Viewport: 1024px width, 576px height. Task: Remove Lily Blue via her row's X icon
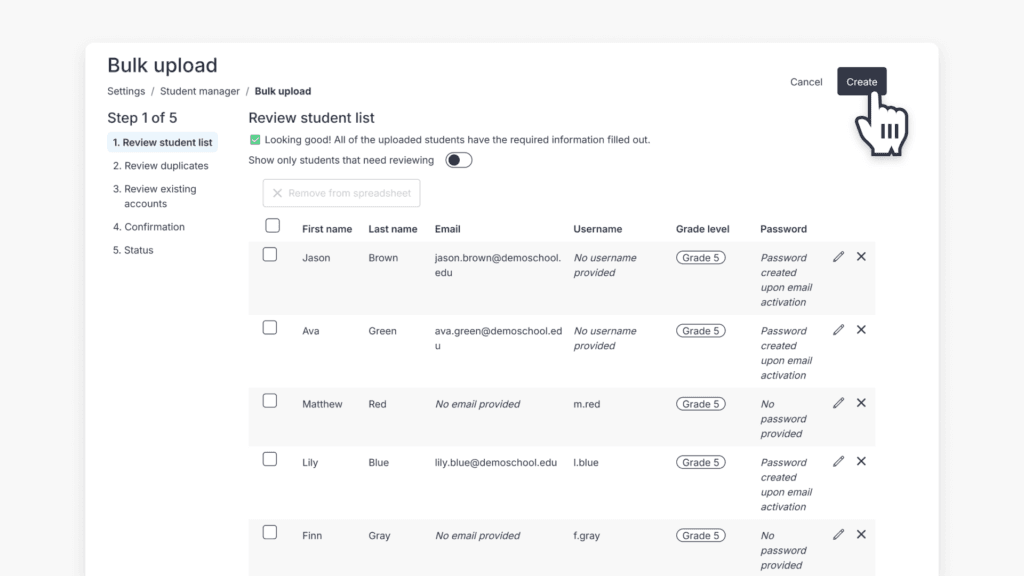[861, 461]
